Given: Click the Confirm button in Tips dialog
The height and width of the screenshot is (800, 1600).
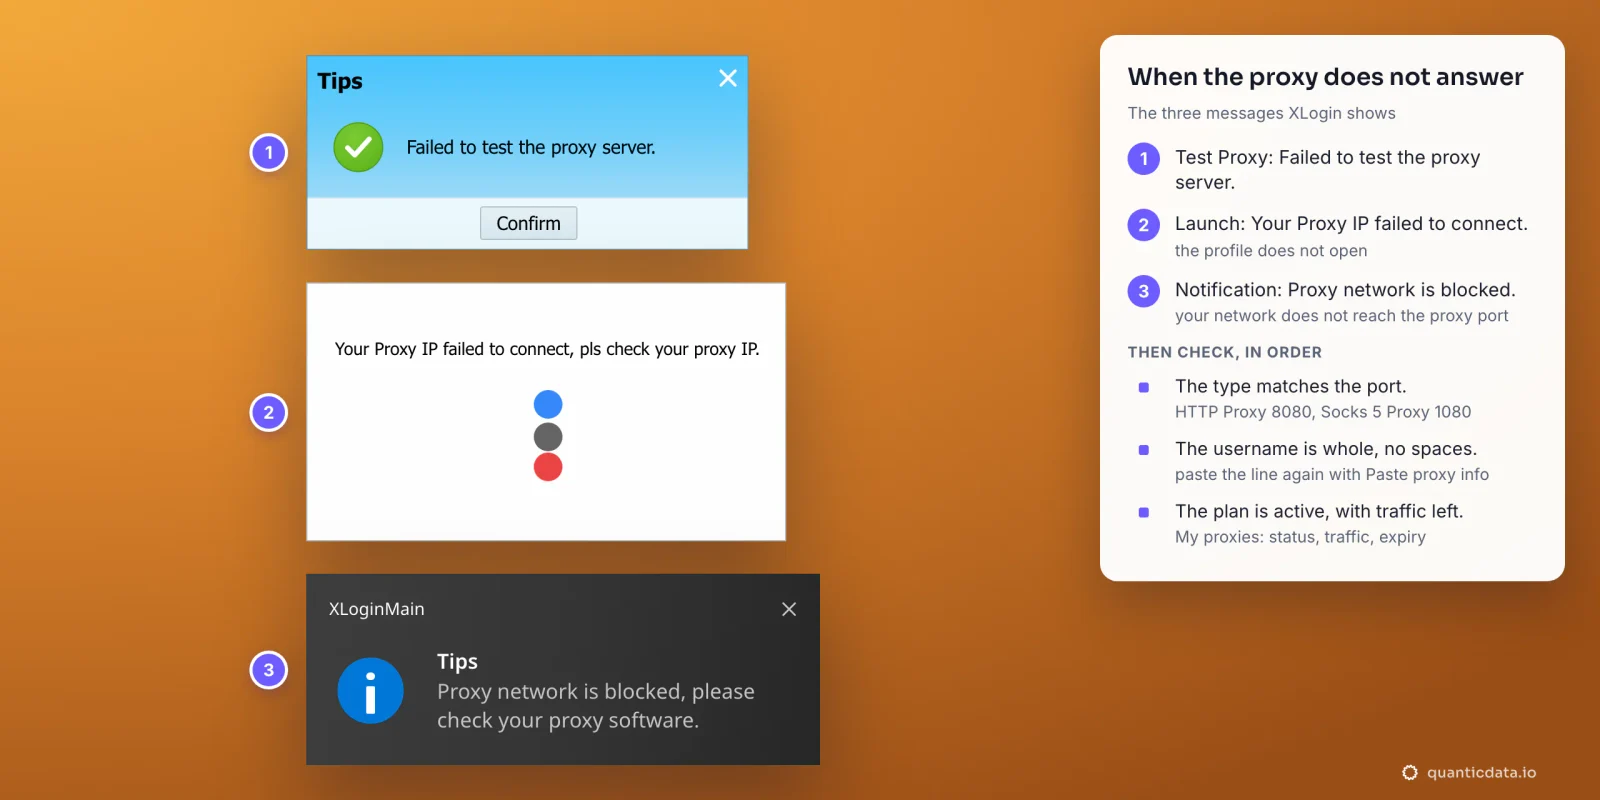Looking at the screenshot, I should click(528, 223).
